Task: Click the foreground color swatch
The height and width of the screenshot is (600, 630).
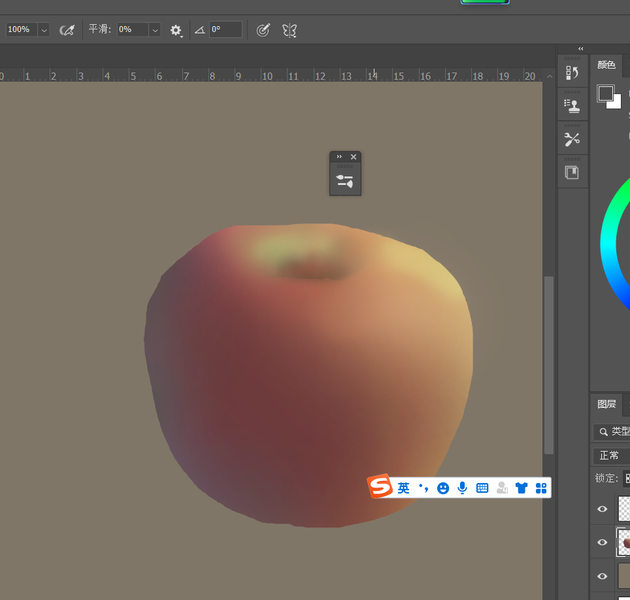Action: 606,94
